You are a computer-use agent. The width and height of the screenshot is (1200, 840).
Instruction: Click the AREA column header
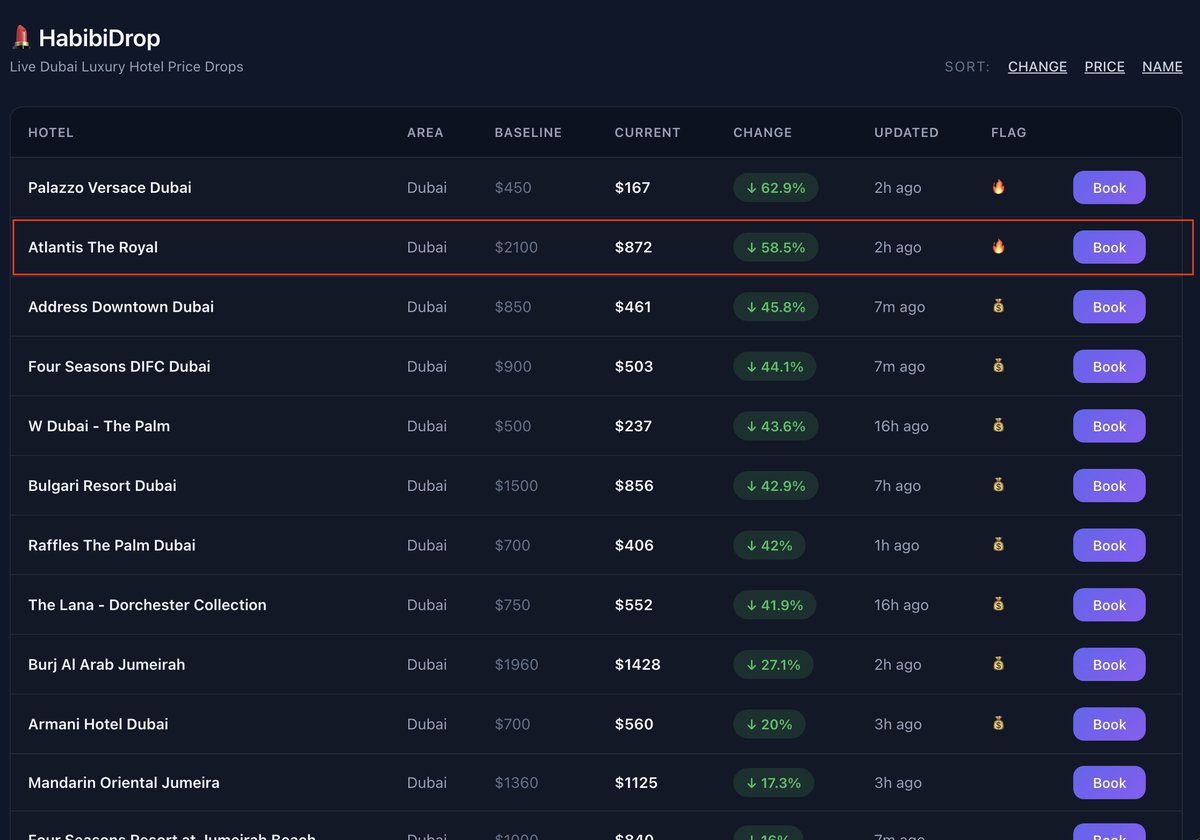(x=425, y=132)
